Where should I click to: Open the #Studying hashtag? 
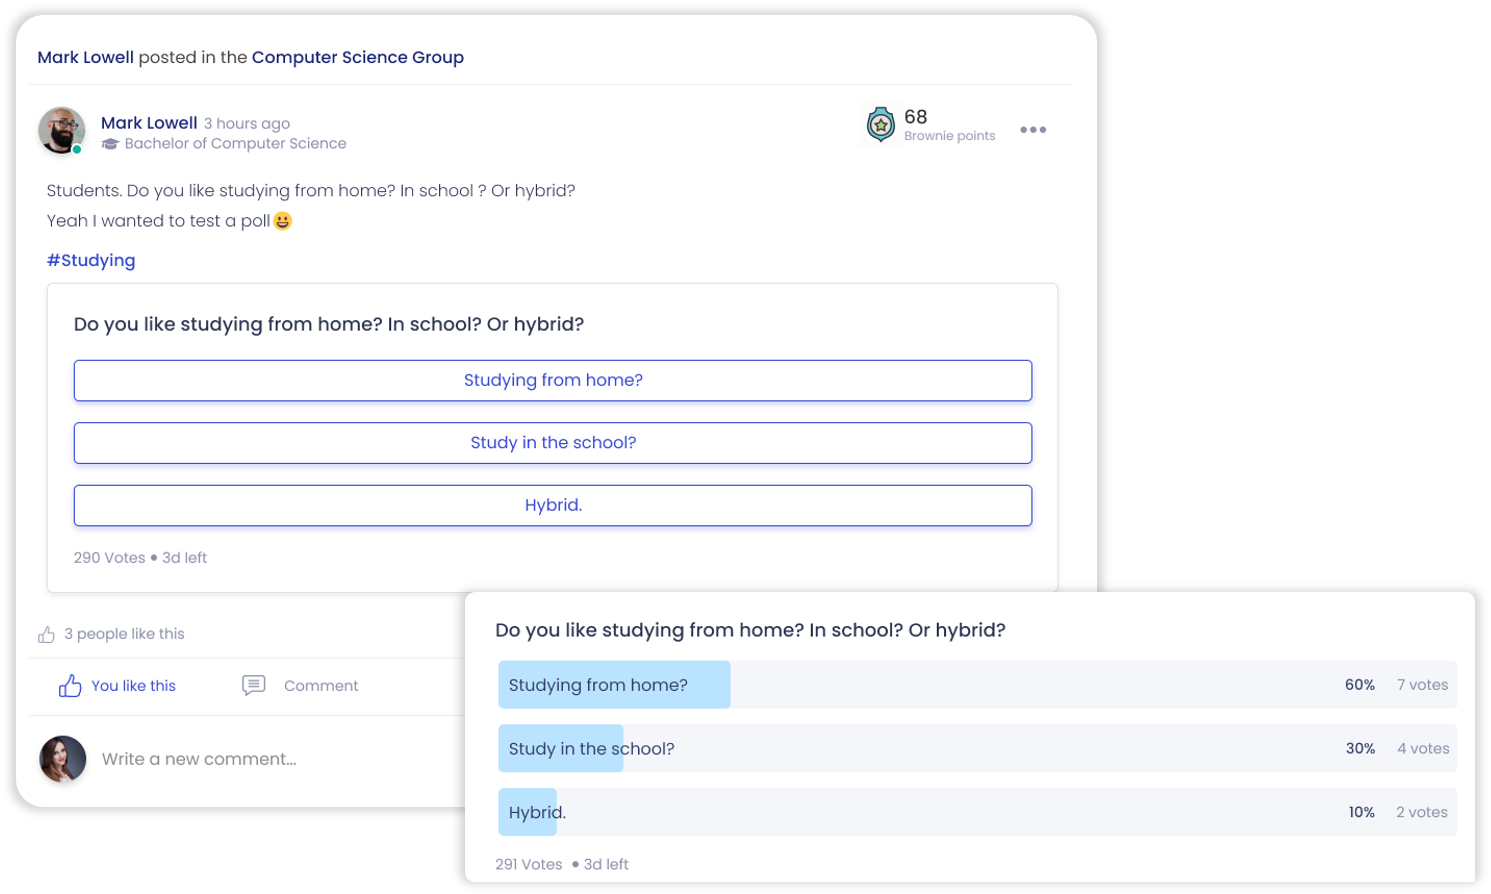coord(91,260)
